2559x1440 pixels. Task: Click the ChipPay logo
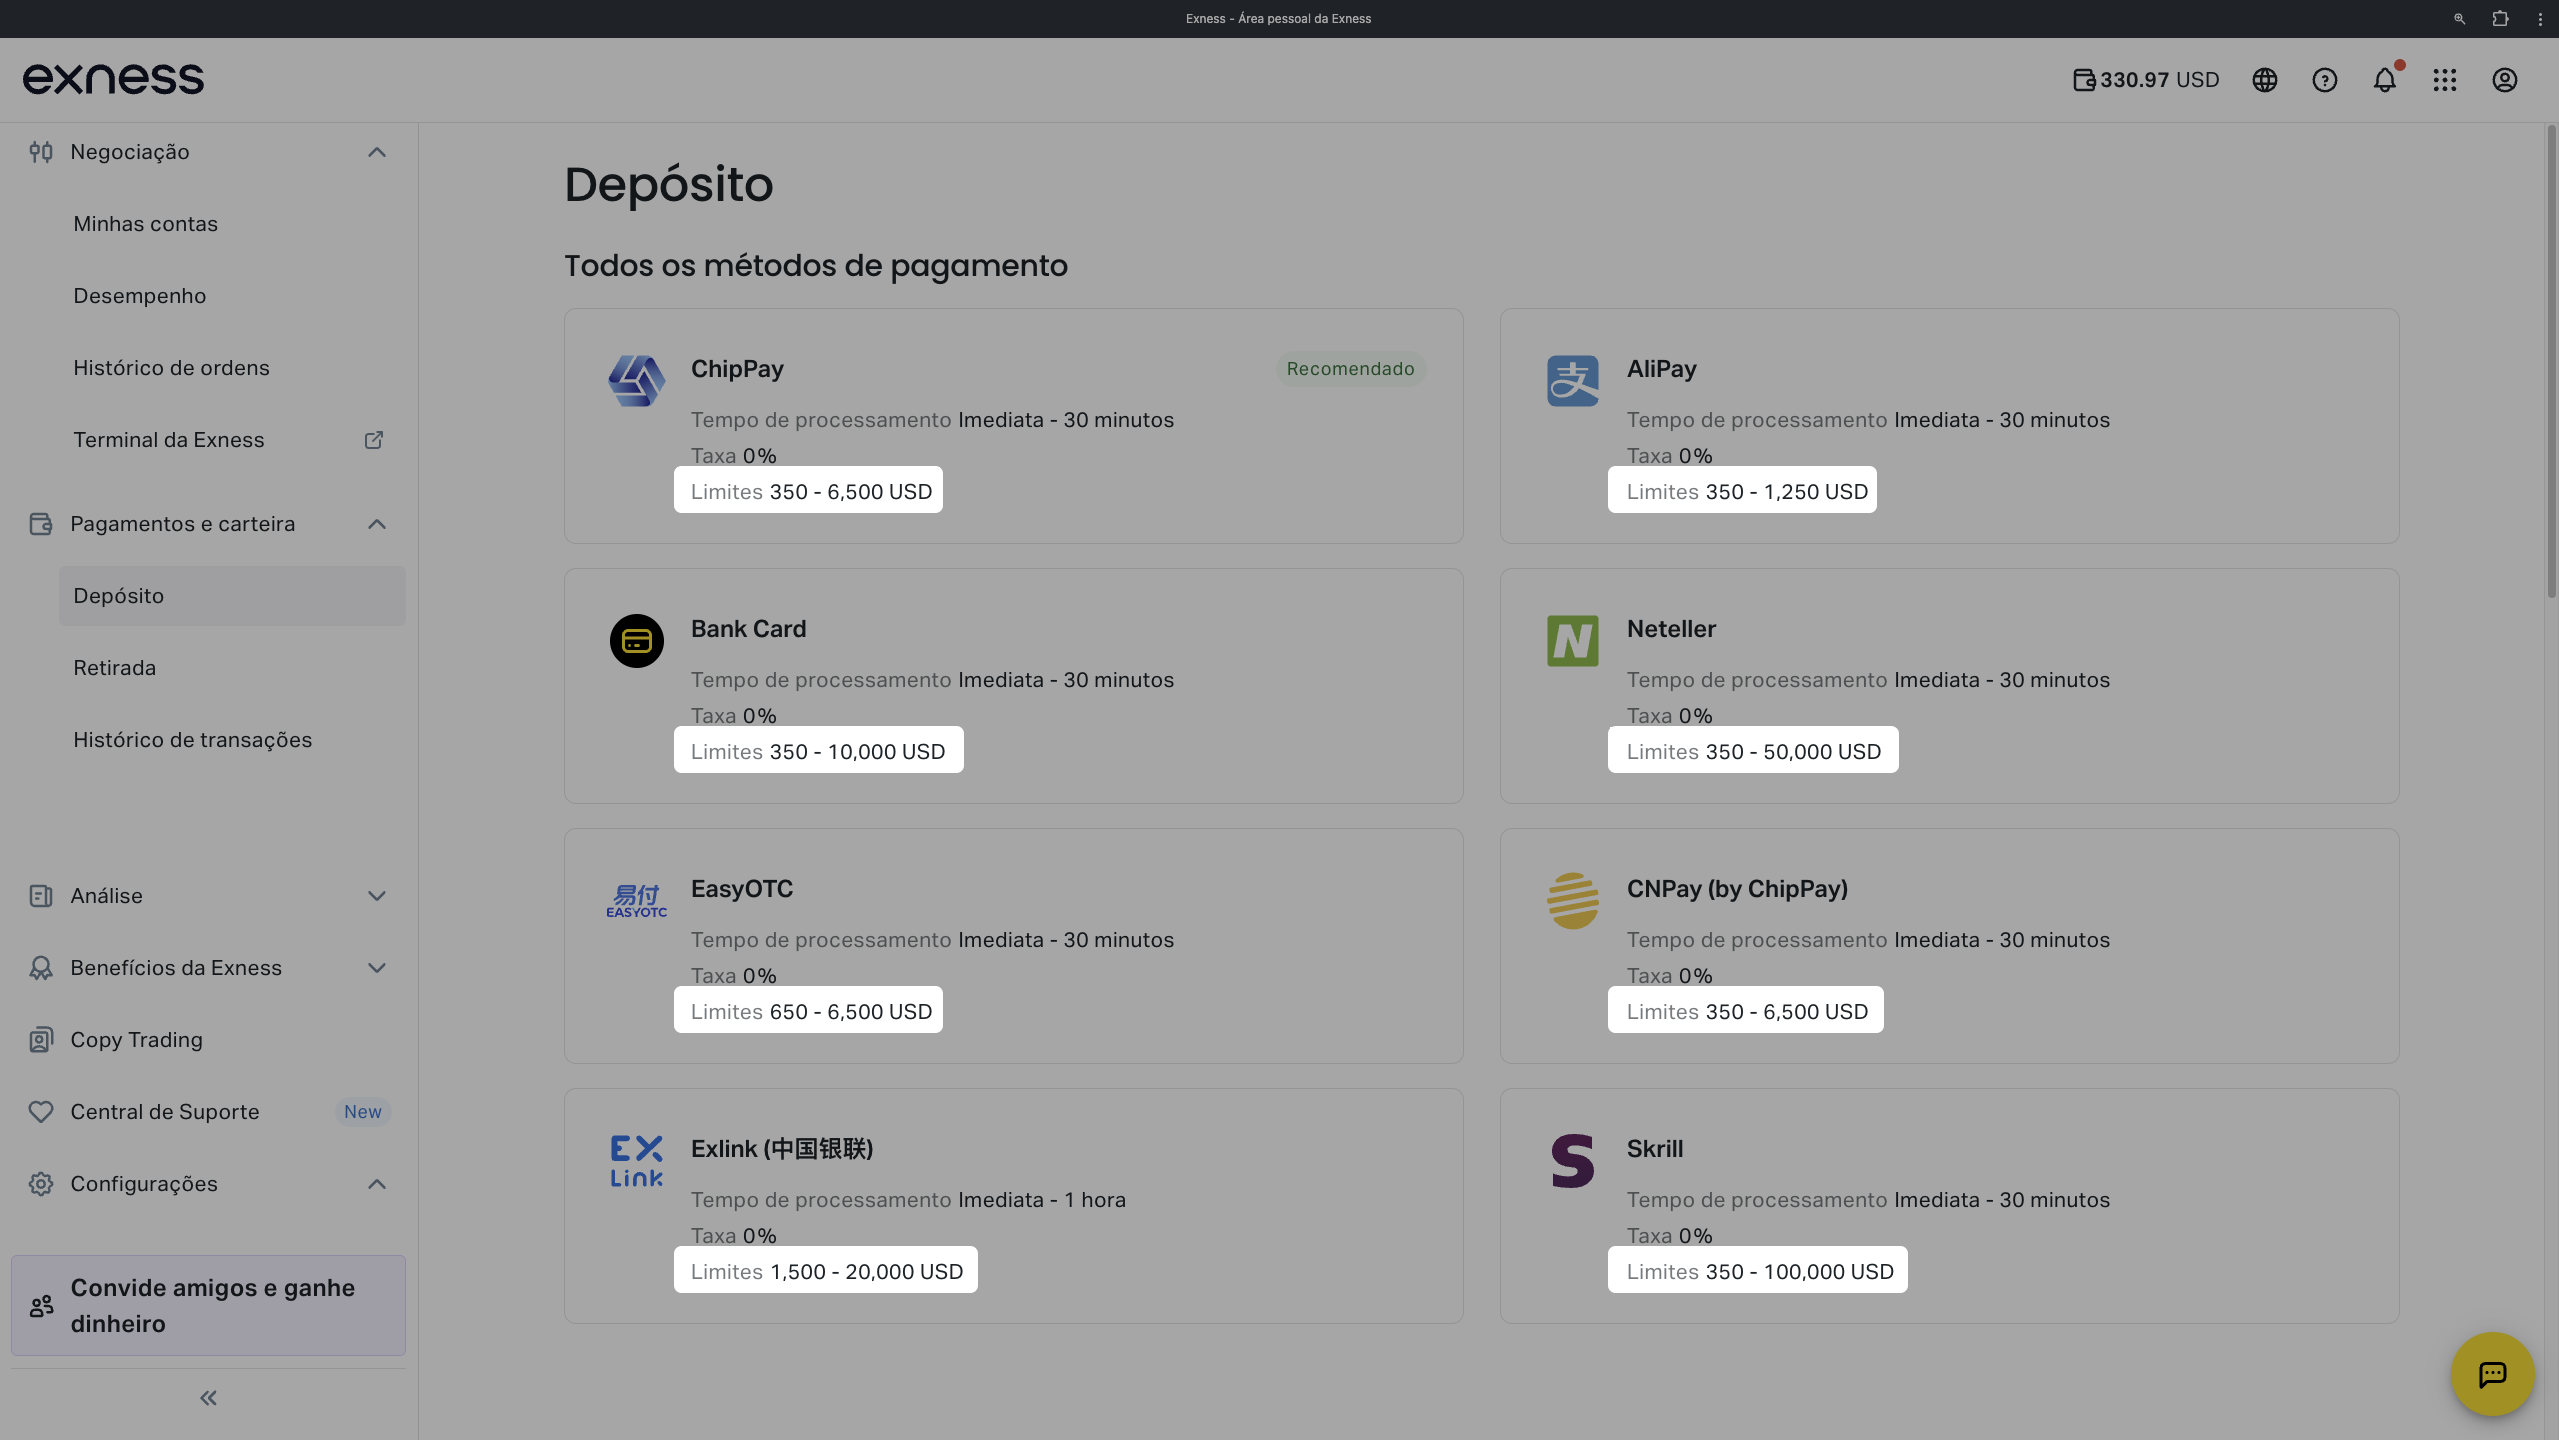point(637,381)
